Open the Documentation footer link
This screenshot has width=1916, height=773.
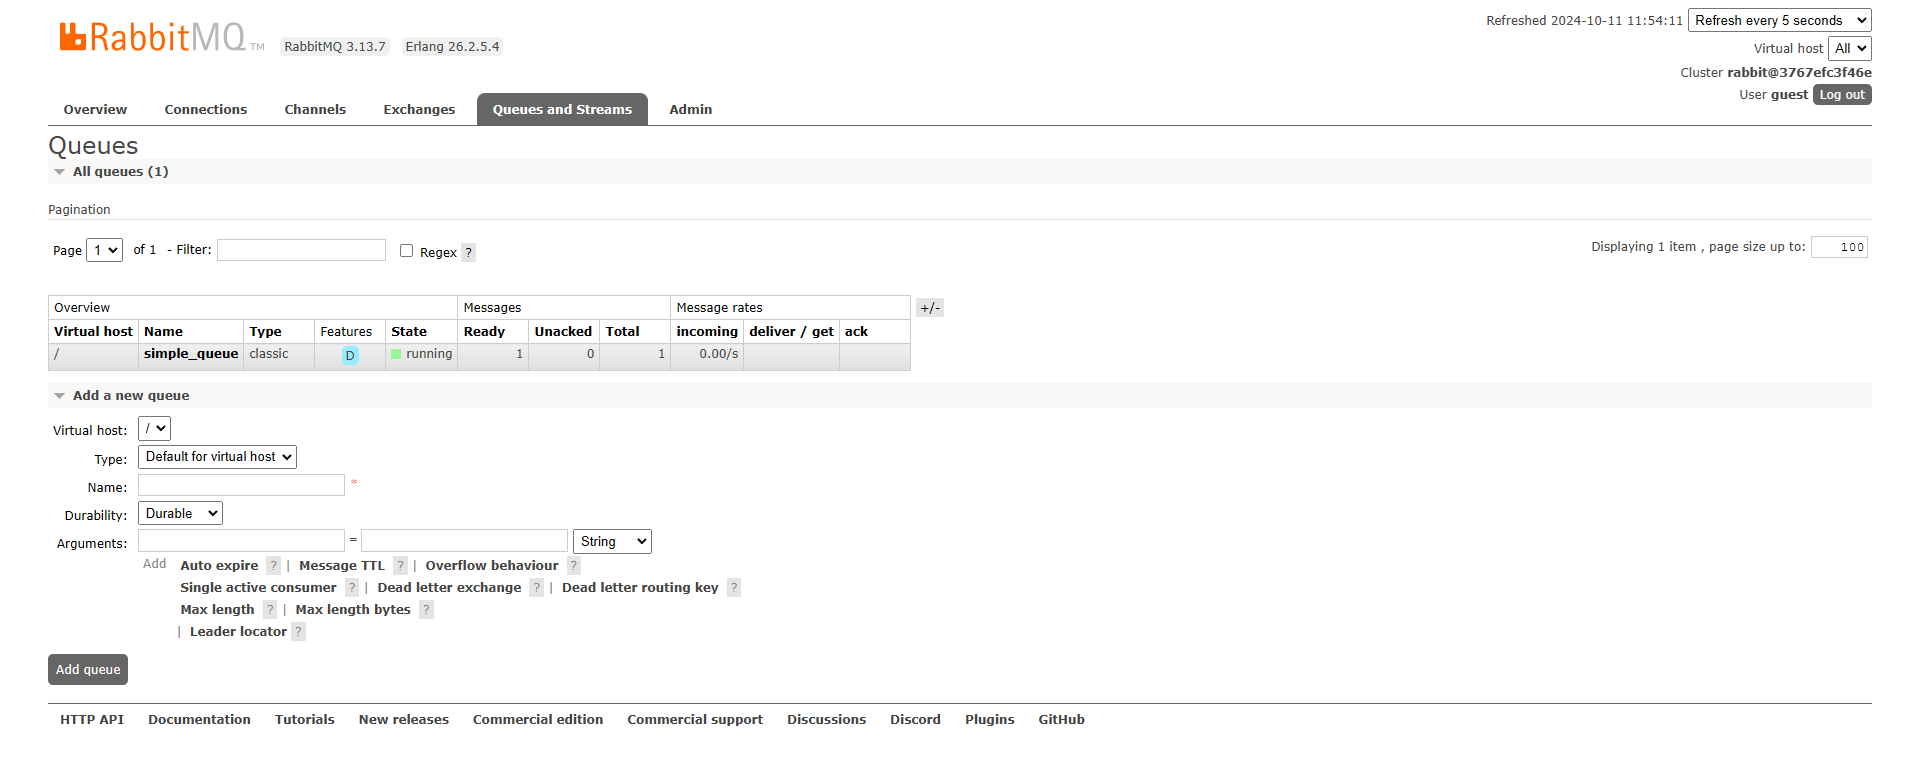pyautogui.click(x=199, y=720)
